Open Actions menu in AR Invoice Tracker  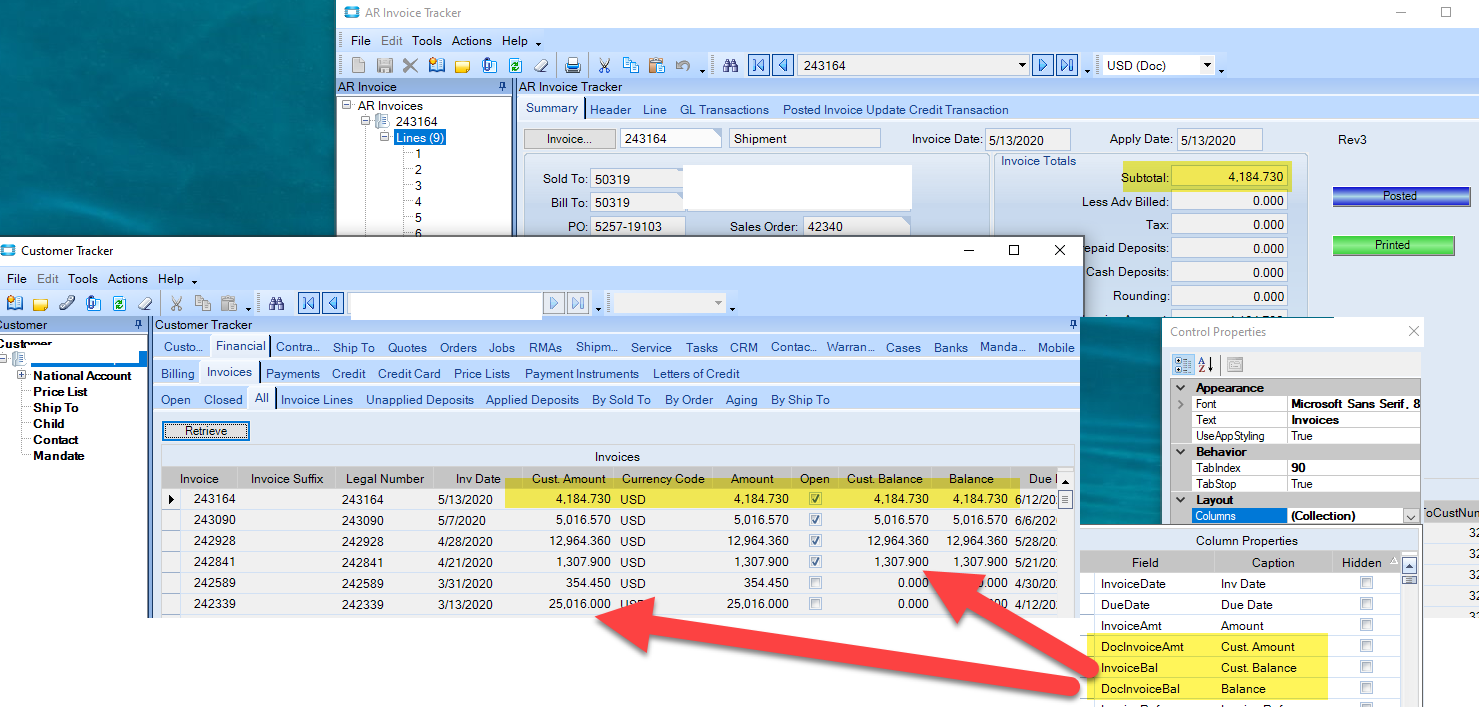[x=471, y=41]
